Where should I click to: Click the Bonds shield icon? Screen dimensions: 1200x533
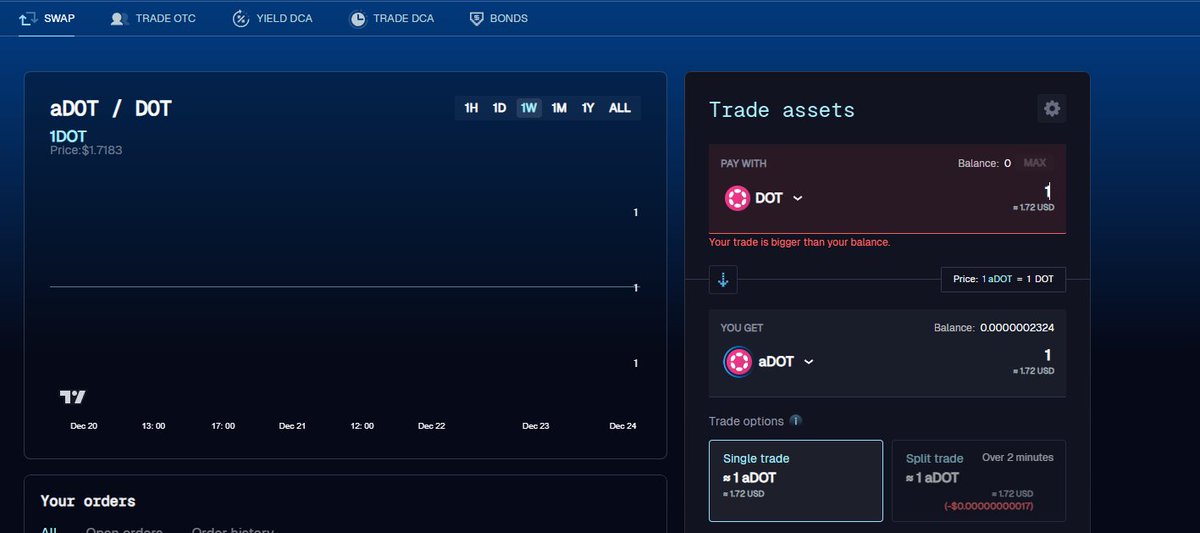[x=477, y=19]
